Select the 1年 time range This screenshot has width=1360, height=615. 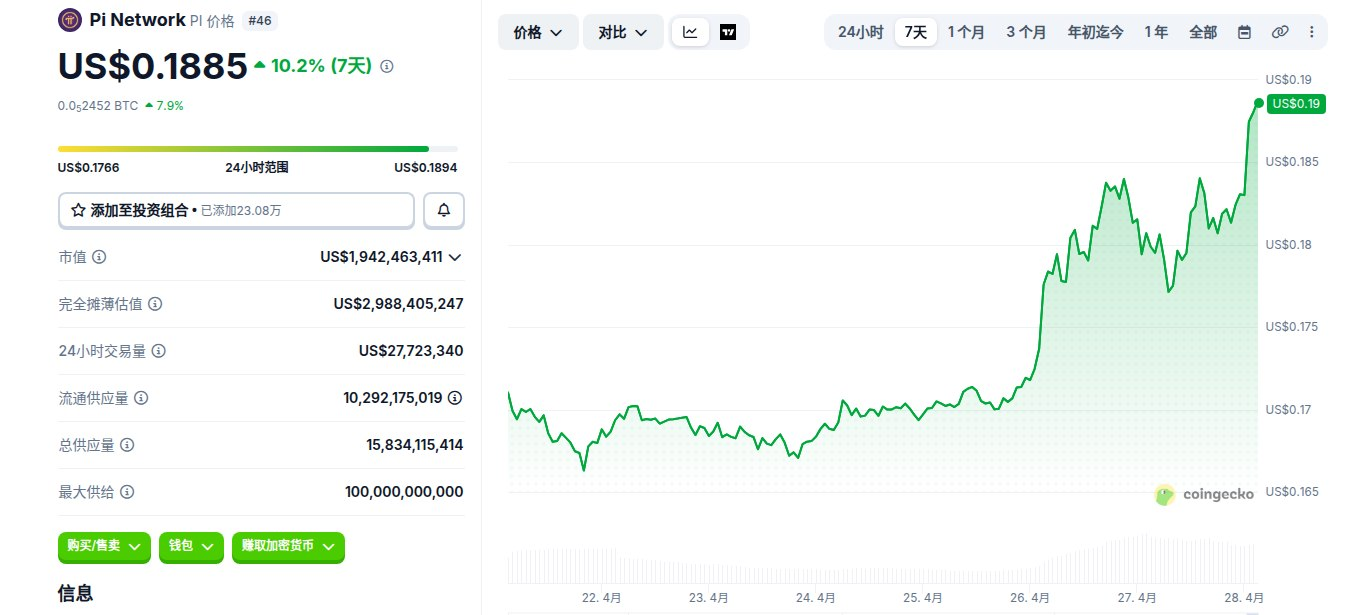1156,32
